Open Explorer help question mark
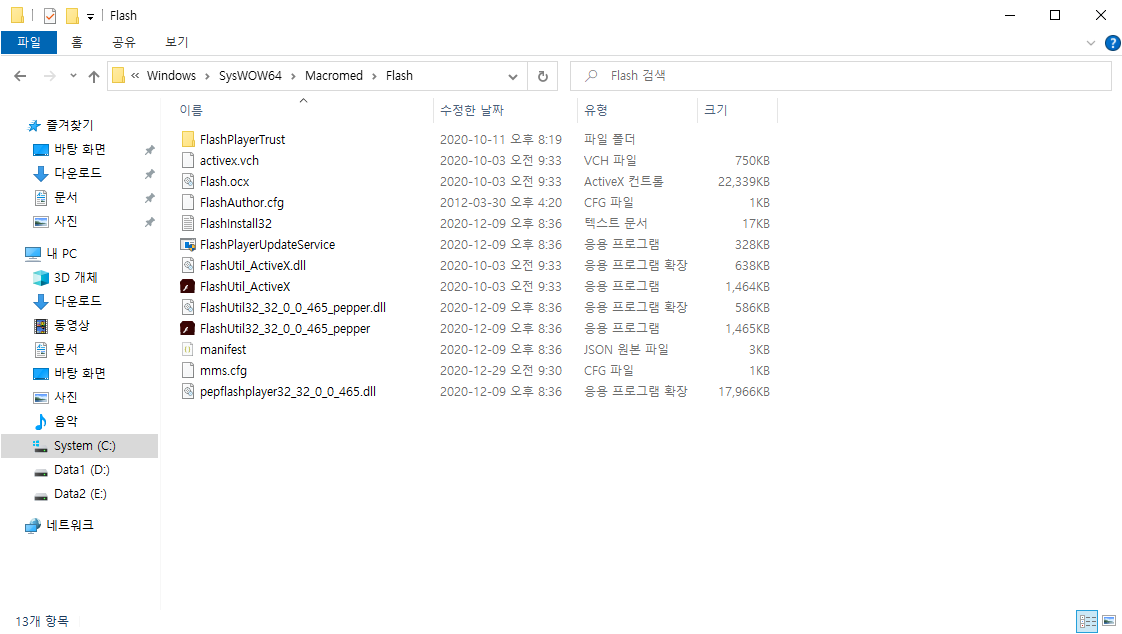 [x=1113, y=43]
